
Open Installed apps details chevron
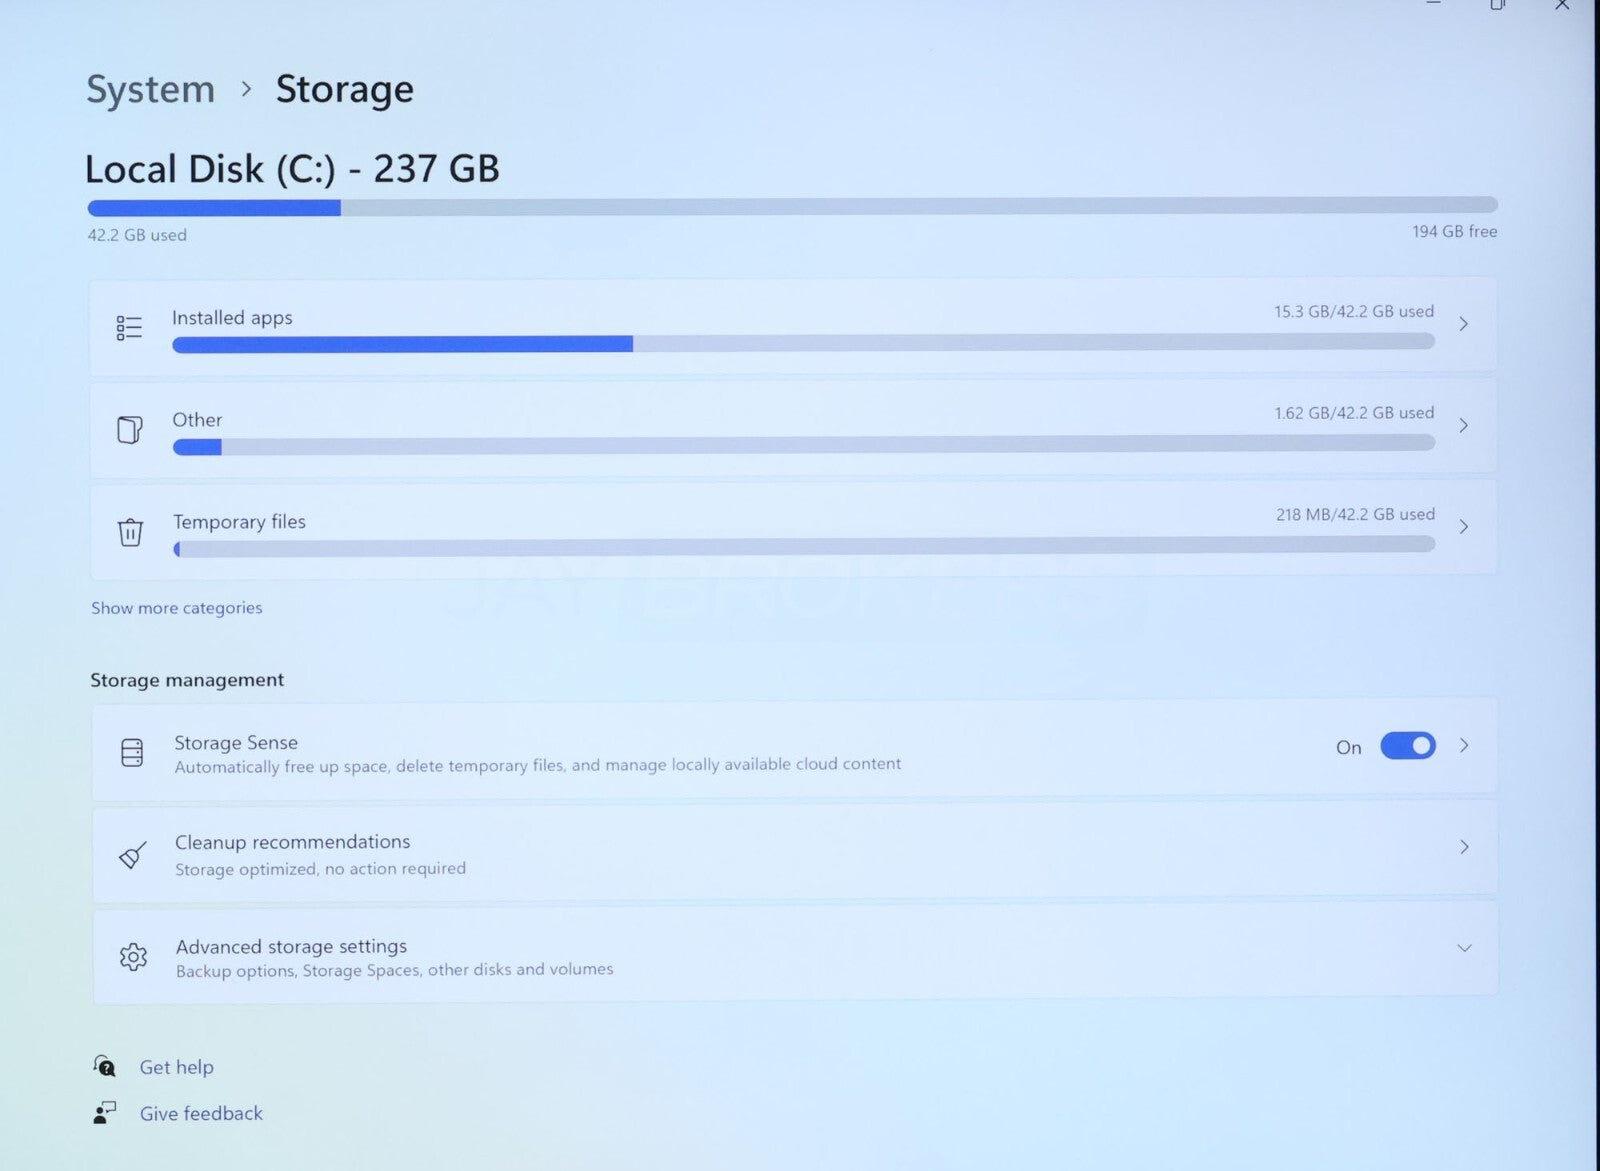1464,324
